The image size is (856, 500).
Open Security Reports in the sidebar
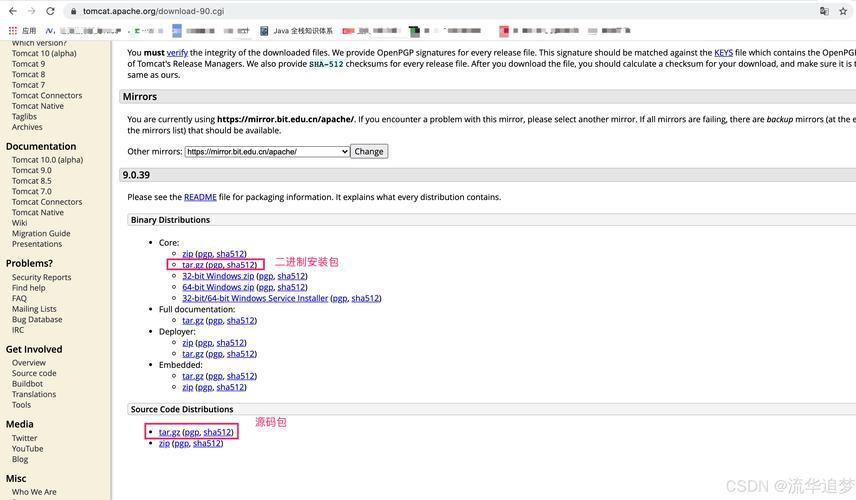point(41,277)
